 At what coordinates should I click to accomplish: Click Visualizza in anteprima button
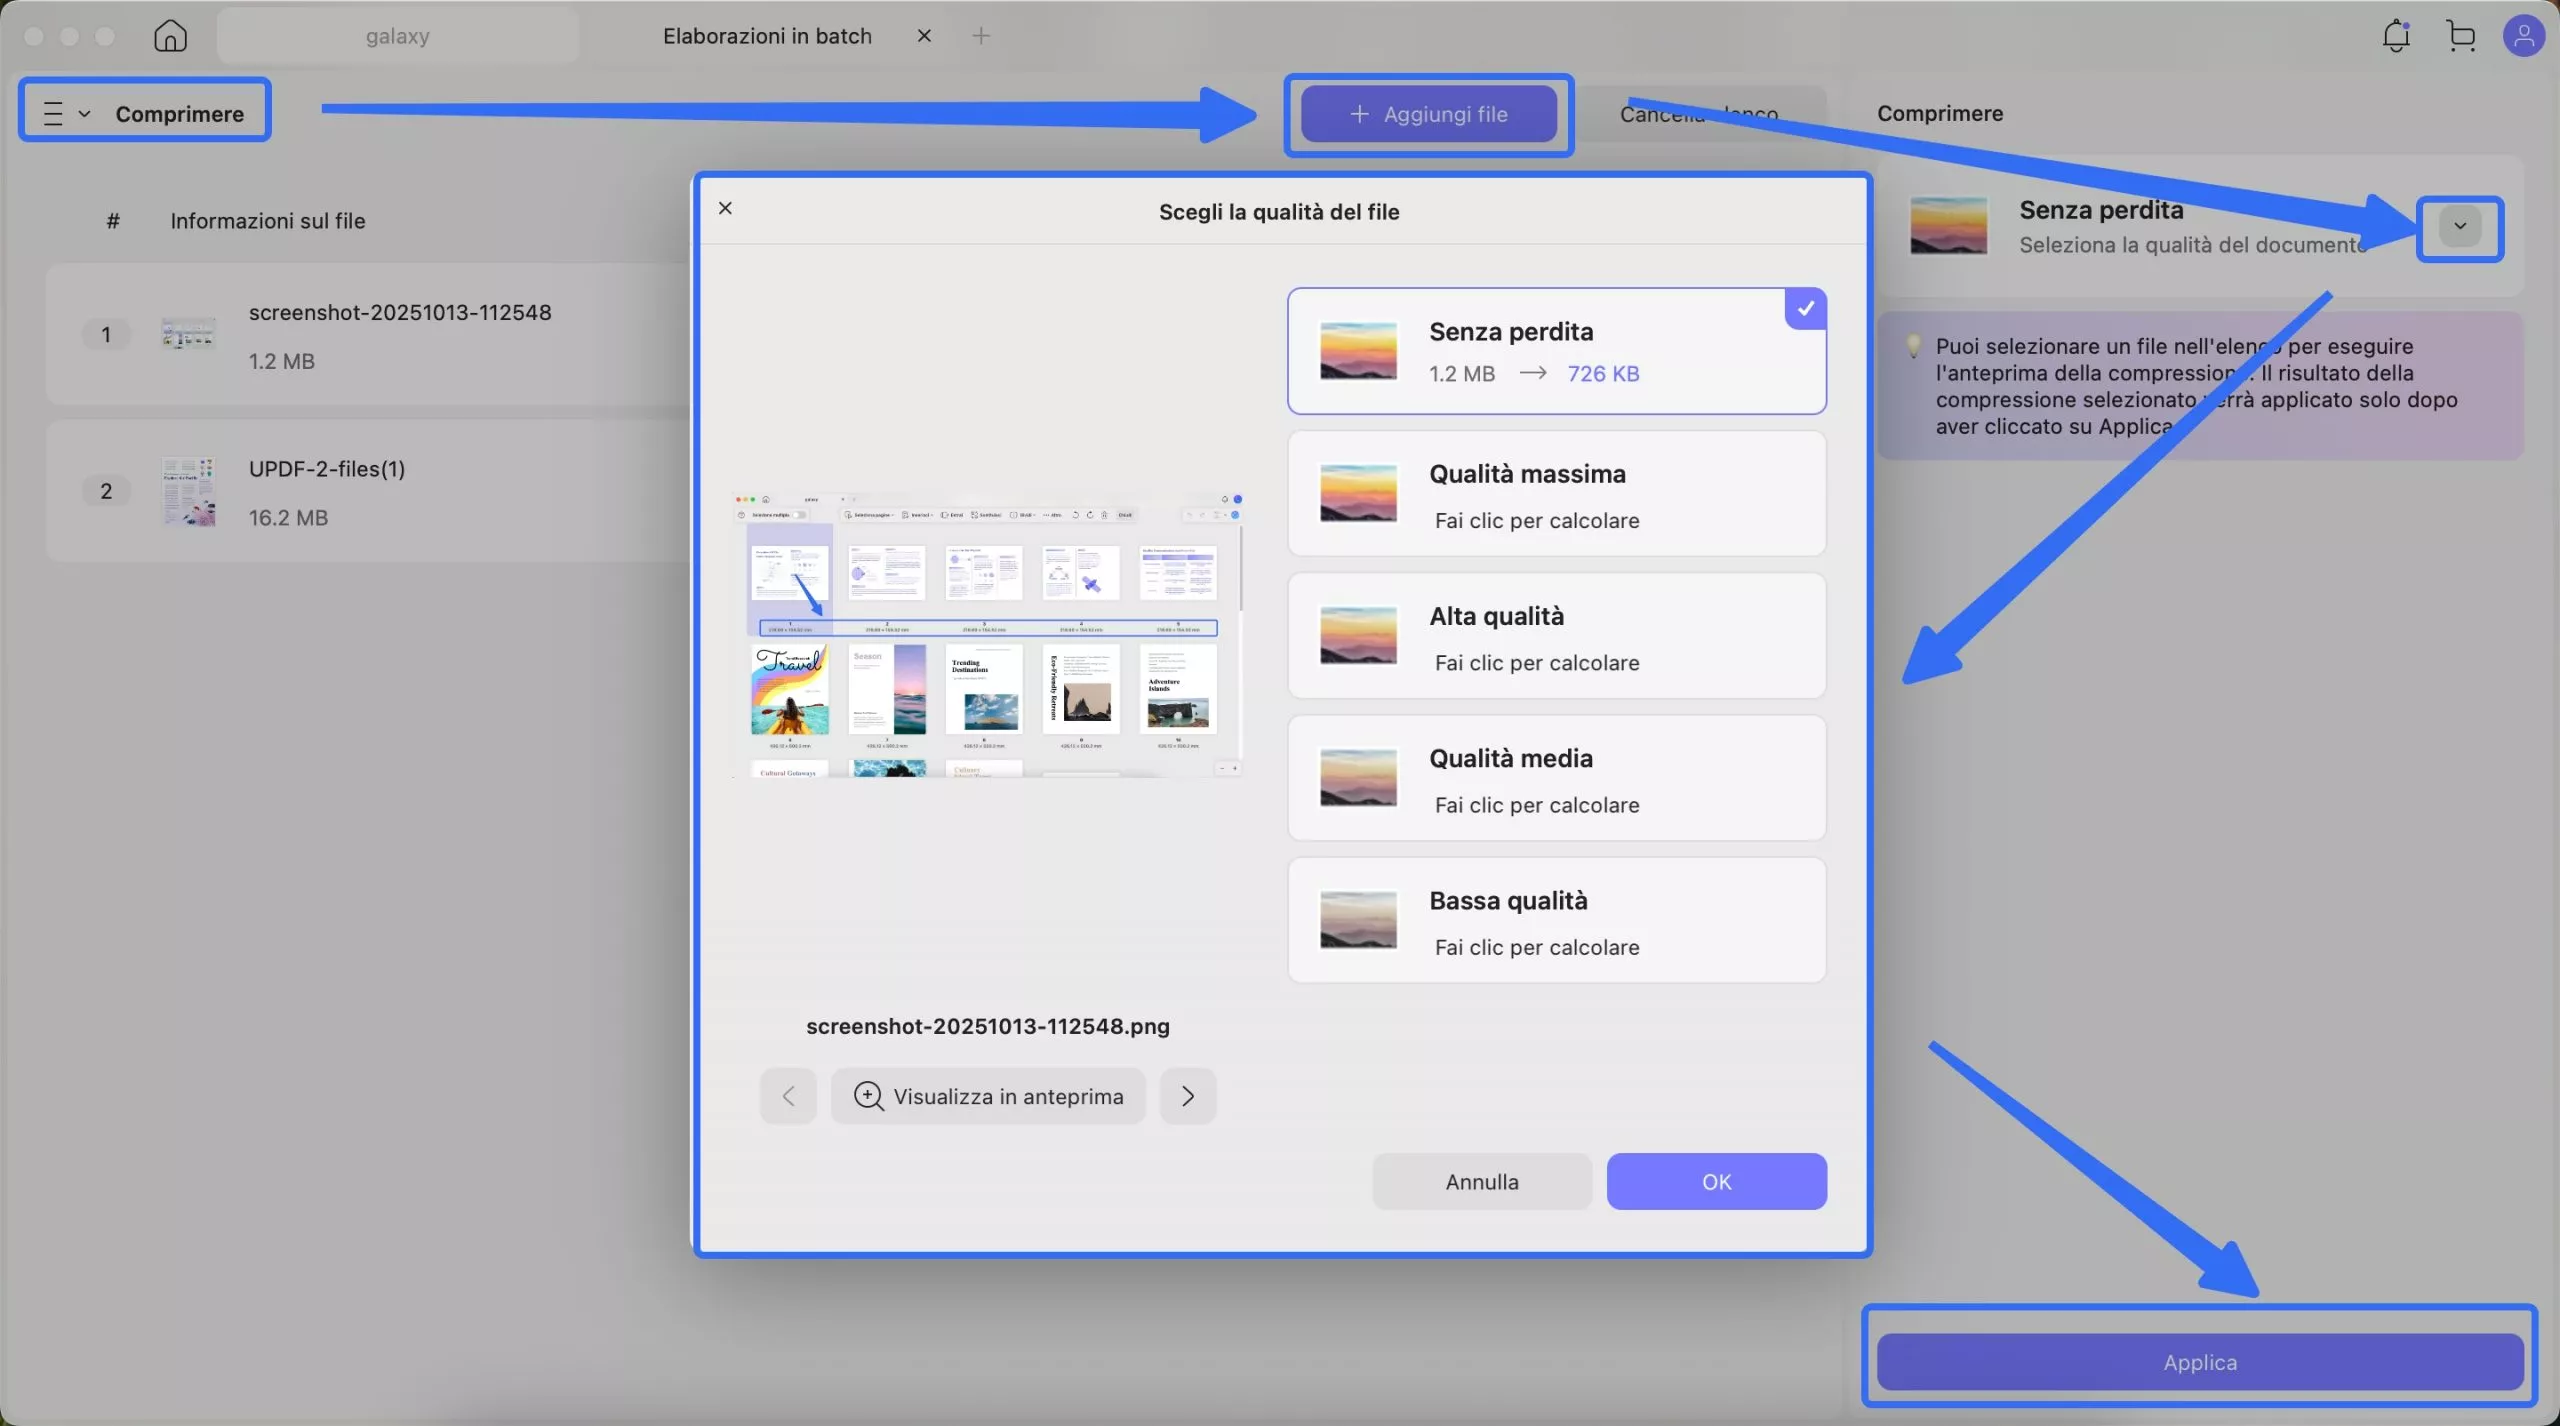point(988,1096)
